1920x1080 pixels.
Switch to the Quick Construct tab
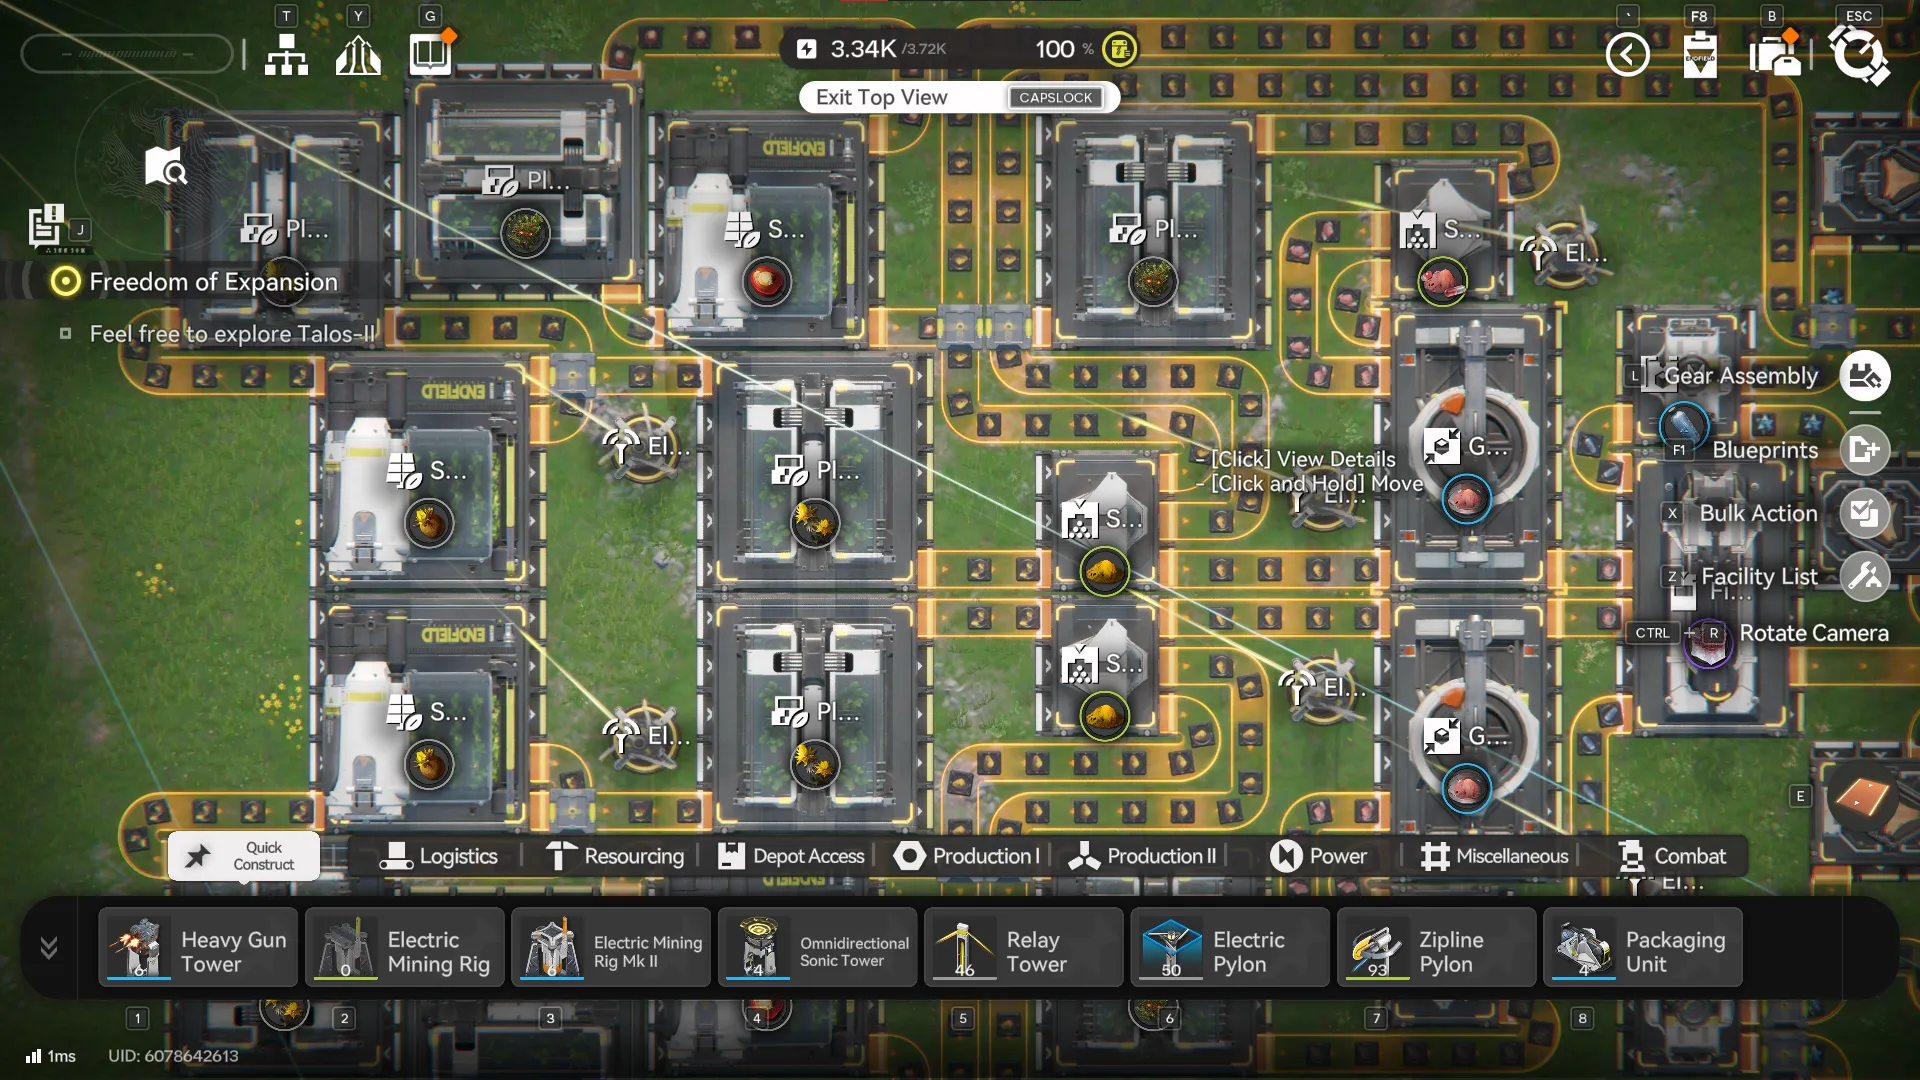244,856
